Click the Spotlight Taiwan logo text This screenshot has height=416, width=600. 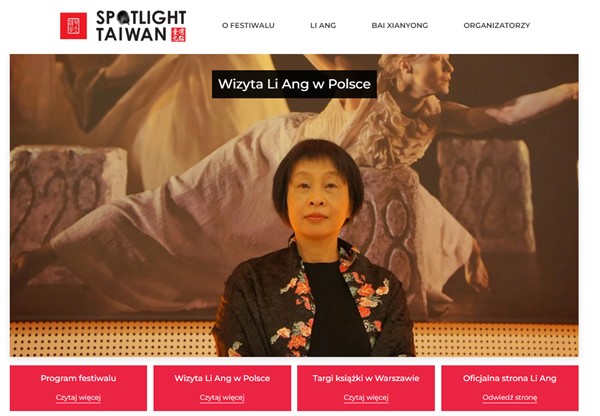[x=141, y=26]
